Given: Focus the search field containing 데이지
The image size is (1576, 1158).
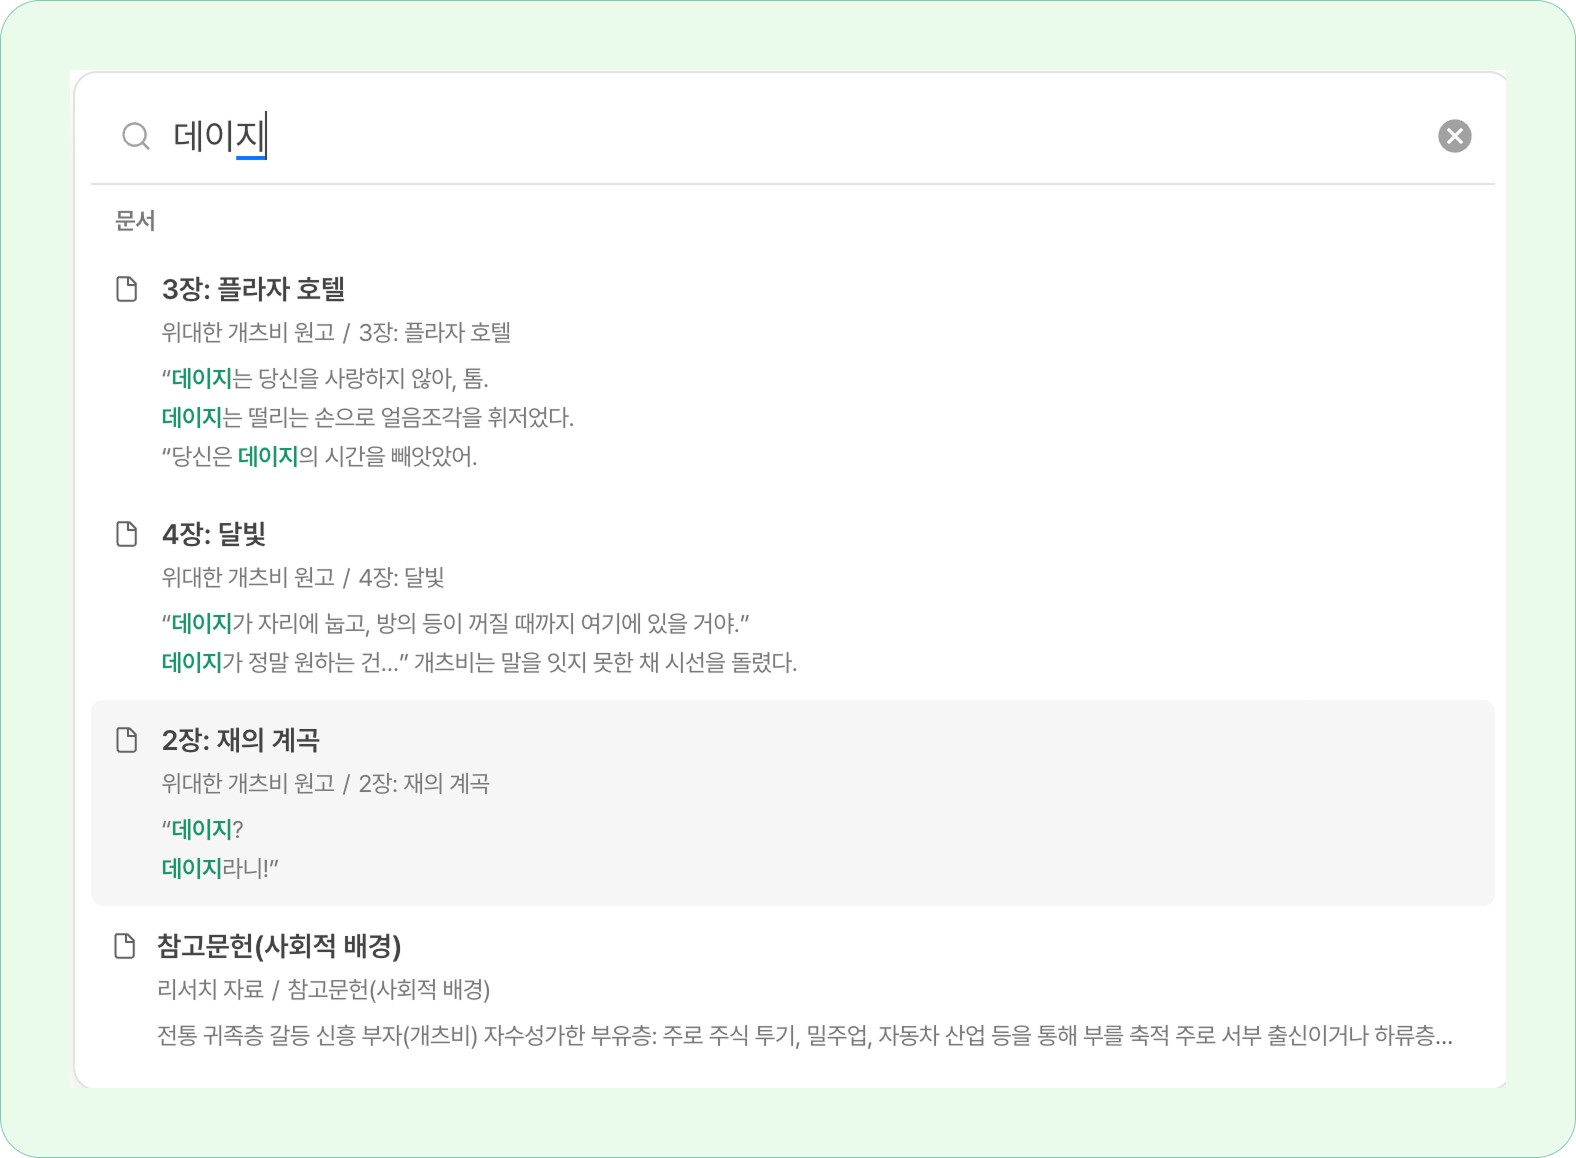Looking at the screenshot, I should pyautogui.click(x=790, y=136).
